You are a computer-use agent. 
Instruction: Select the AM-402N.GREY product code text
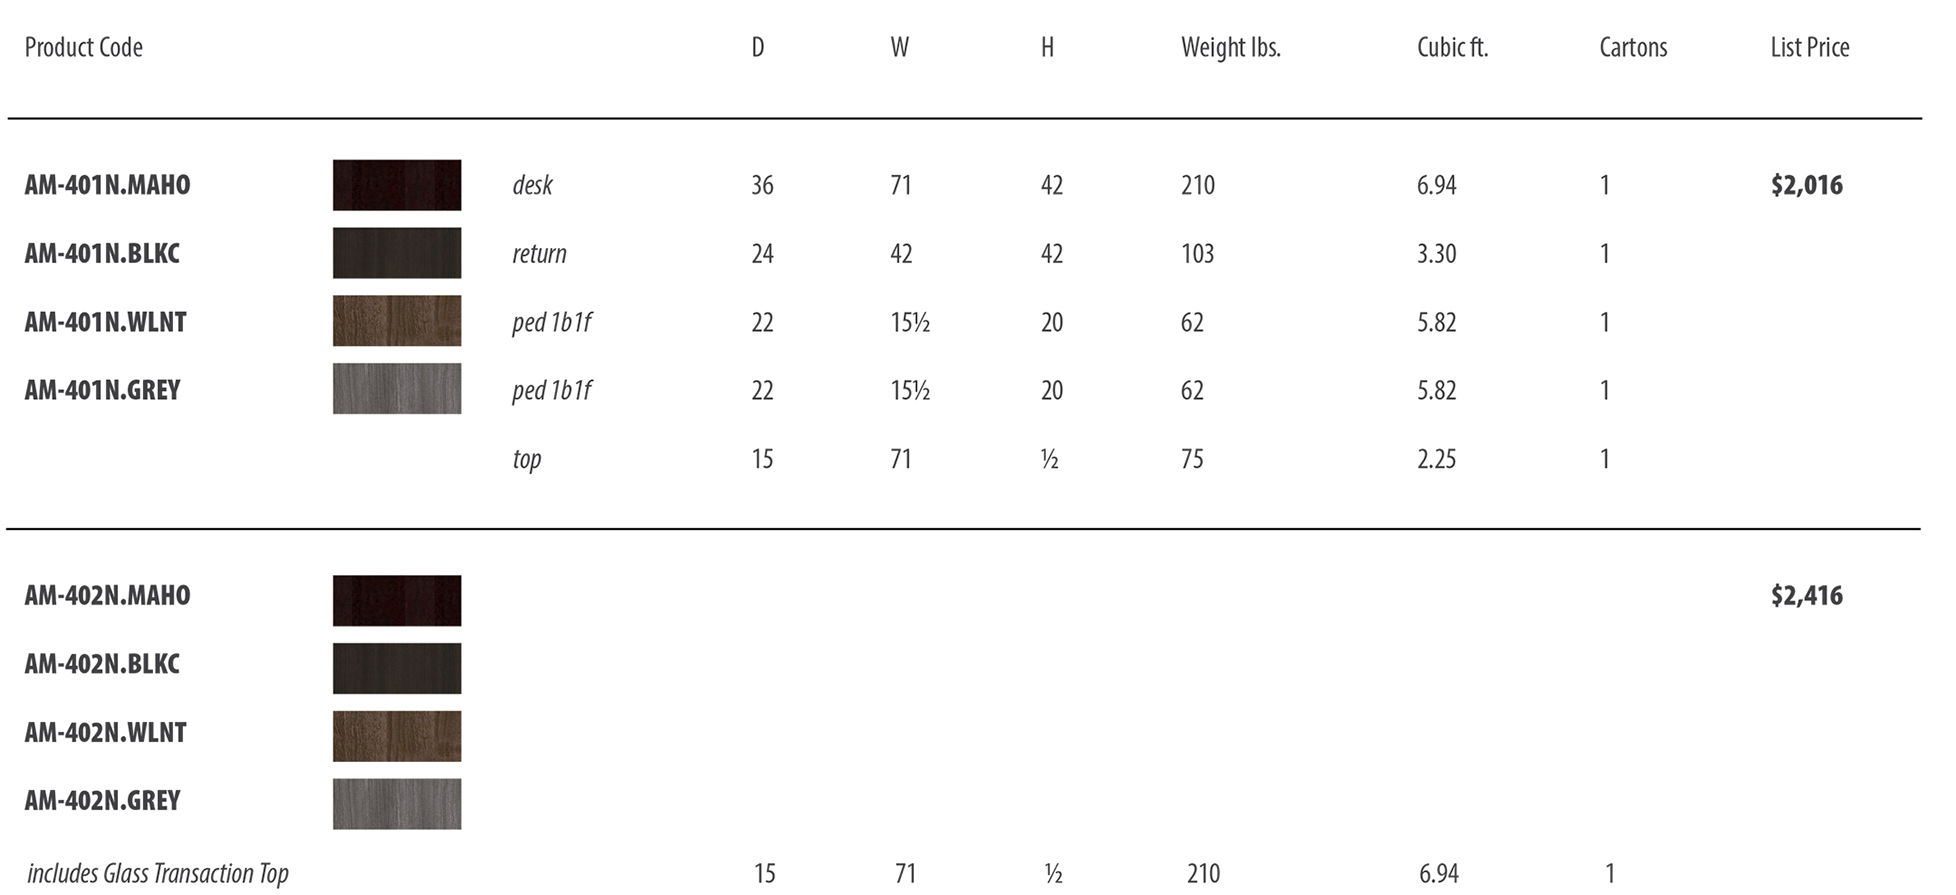[103, 801]
